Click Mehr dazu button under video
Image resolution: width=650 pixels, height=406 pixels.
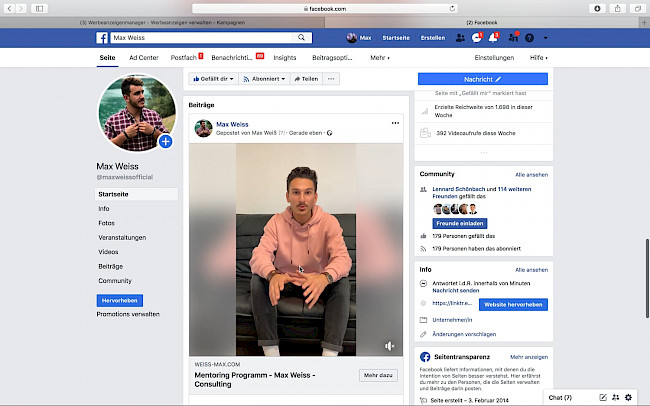click(x=378, y=375)
